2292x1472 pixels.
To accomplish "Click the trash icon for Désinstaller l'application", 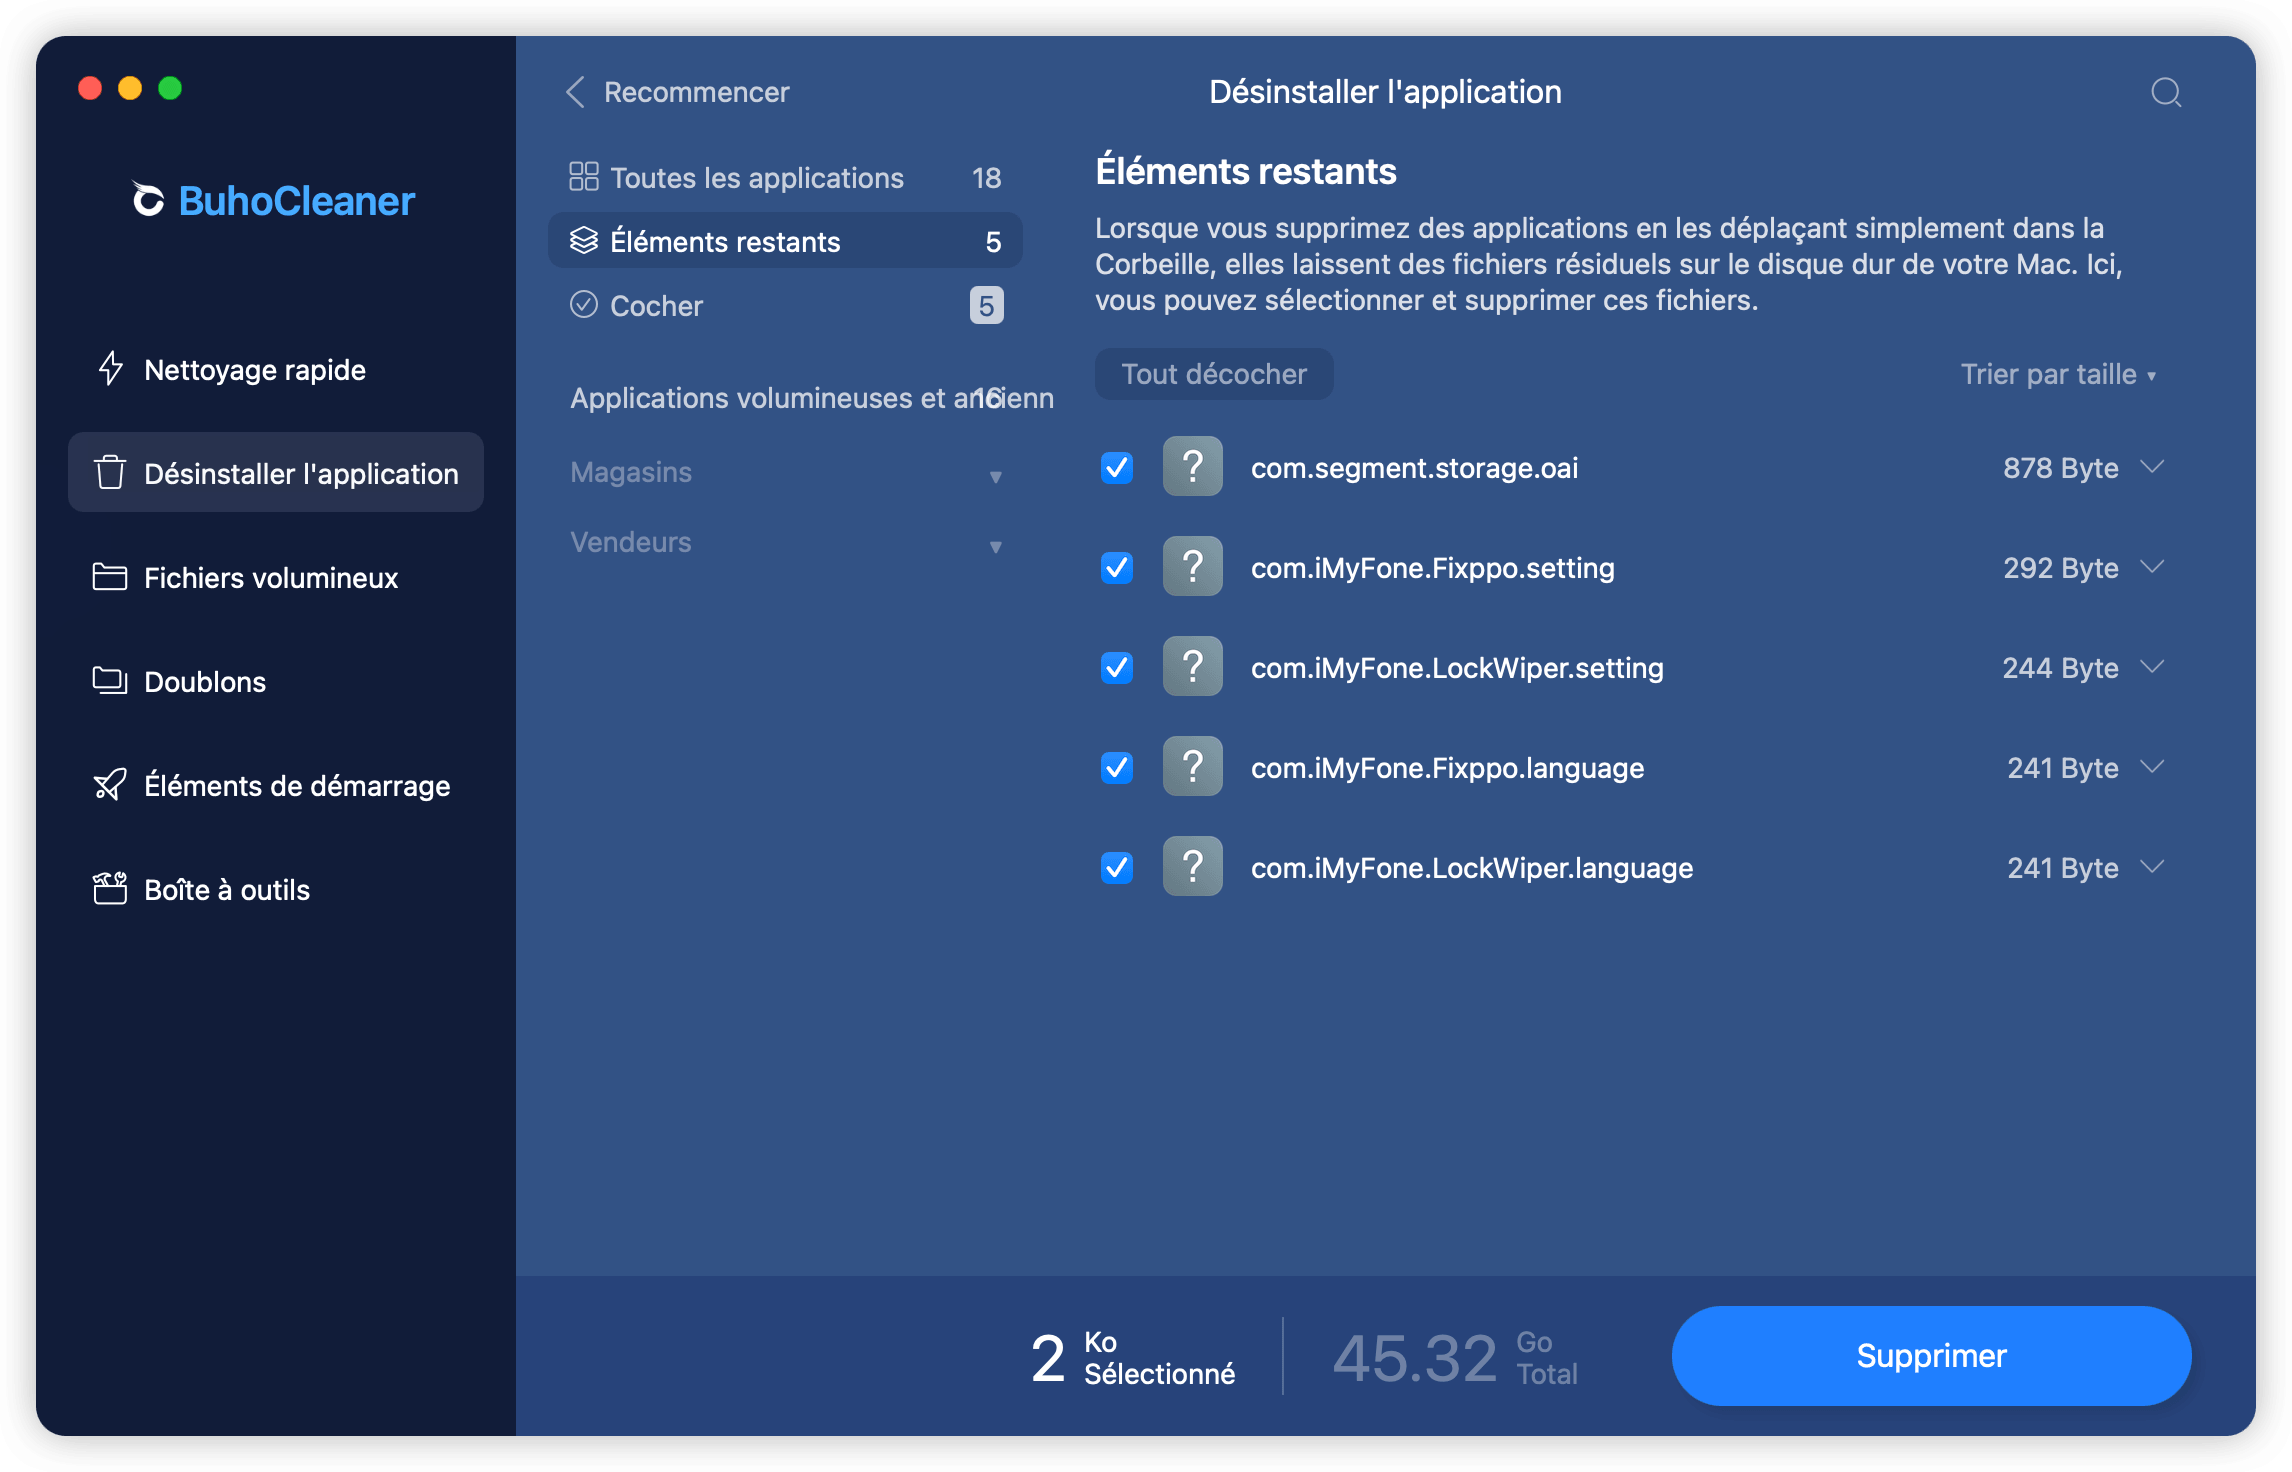I will coord(110,472).
